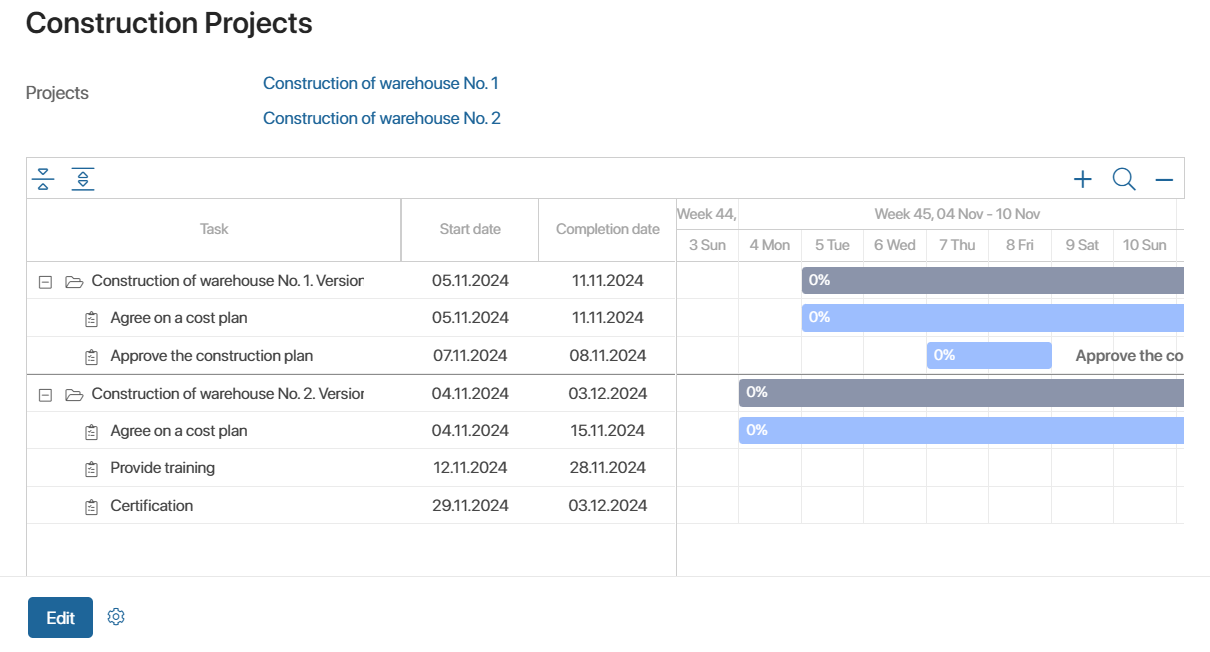
Task: Click completion date 08.11.2024 cell
Action: point(608,355)
